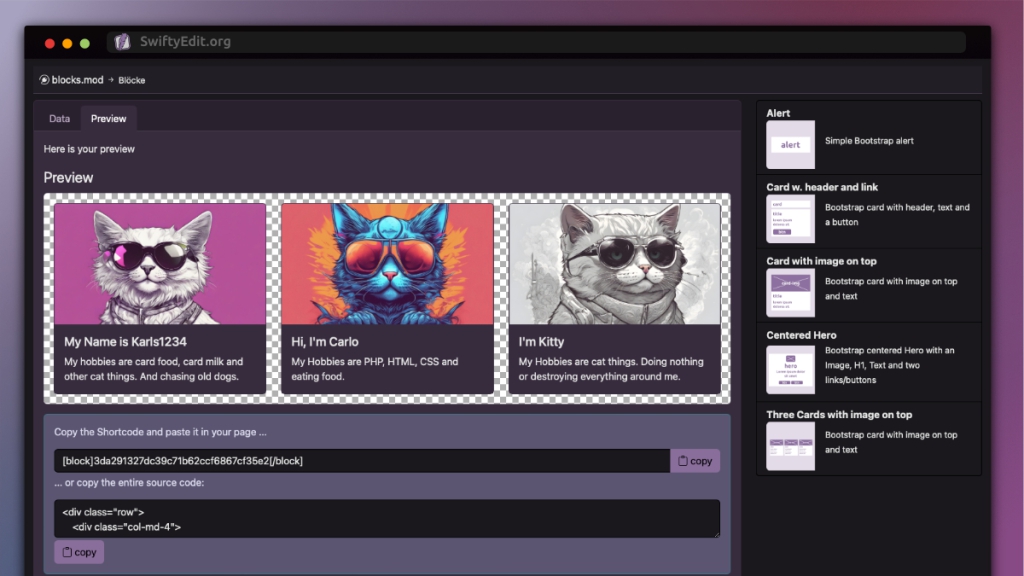Click the Preview heading above the cards
Screen dimensions: 1024x576
(68, 178)
